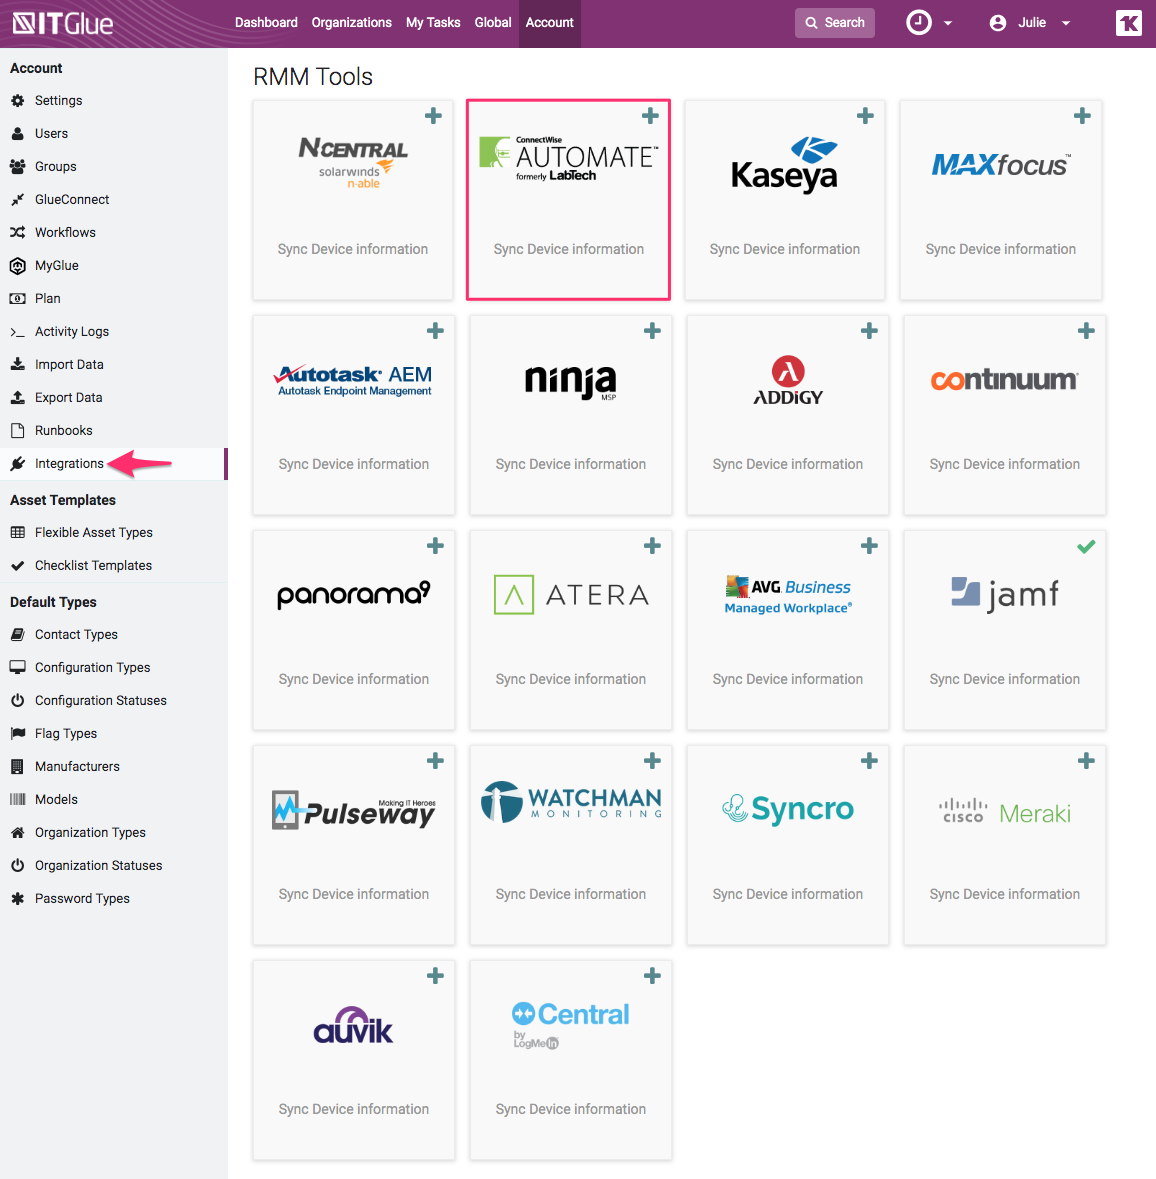Go to My Tasks

tap(433, 23)
